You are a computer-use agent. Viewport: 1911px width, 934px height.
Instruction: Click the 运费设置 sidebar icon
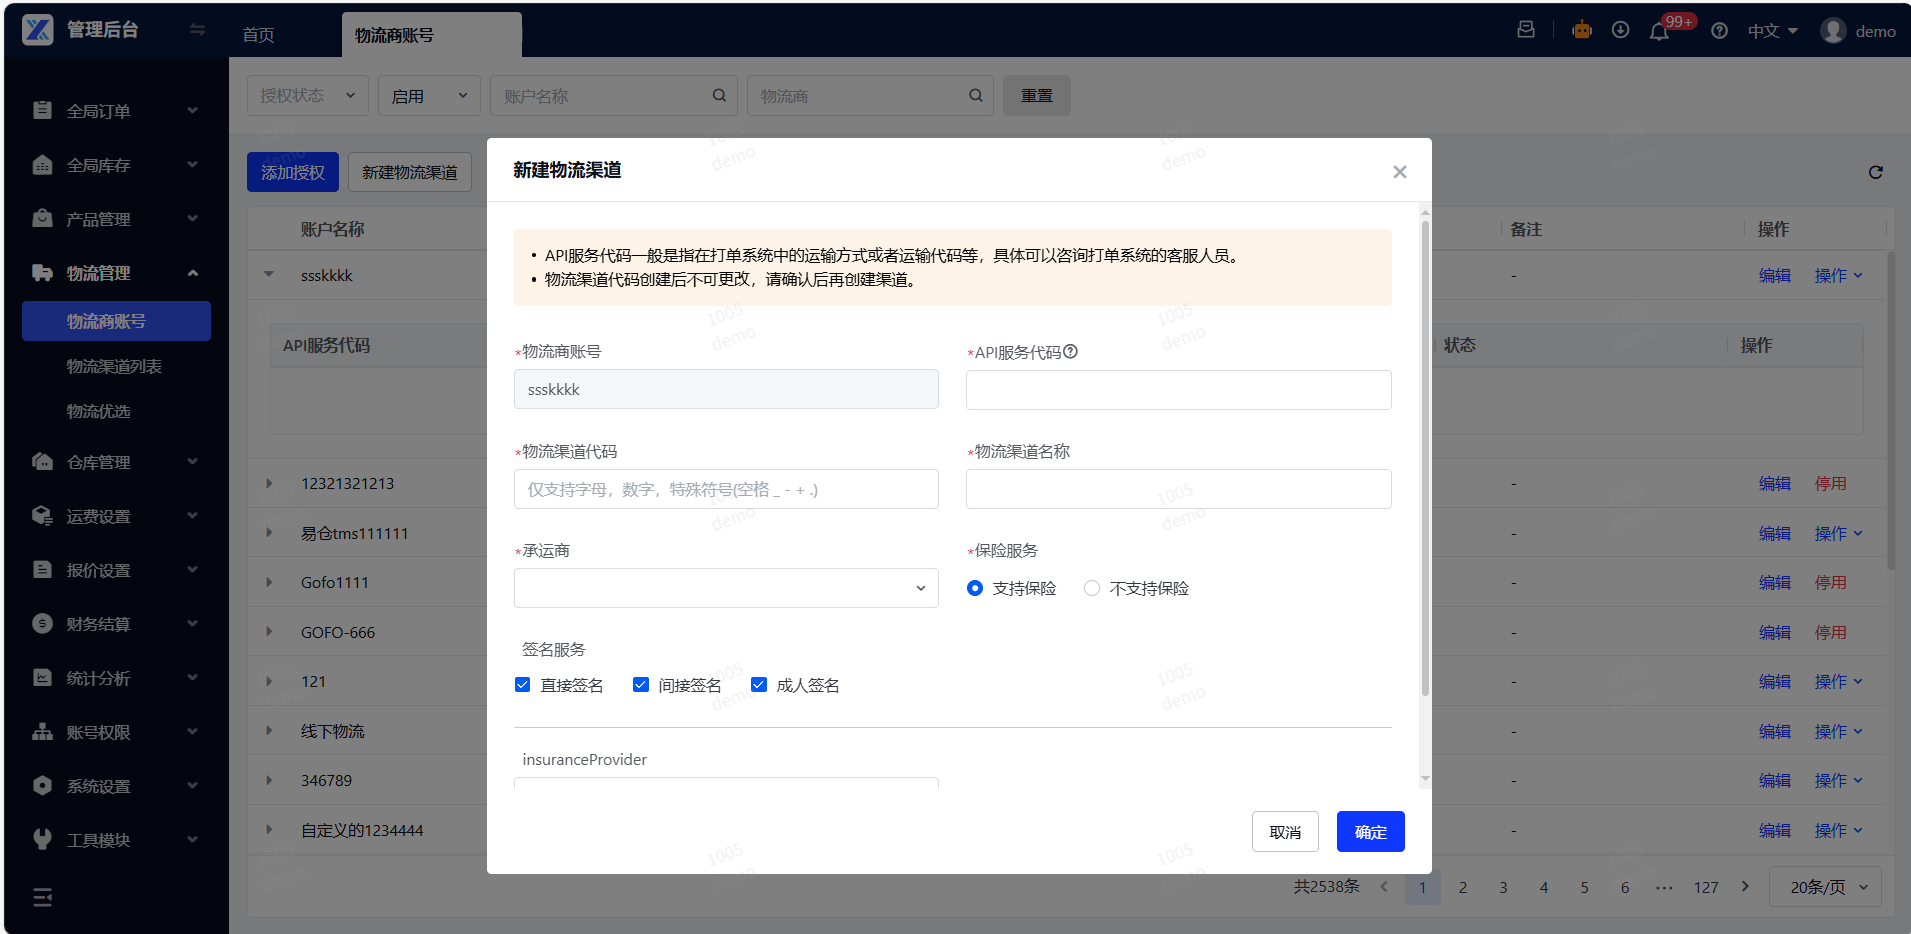(x=42, y=515)
